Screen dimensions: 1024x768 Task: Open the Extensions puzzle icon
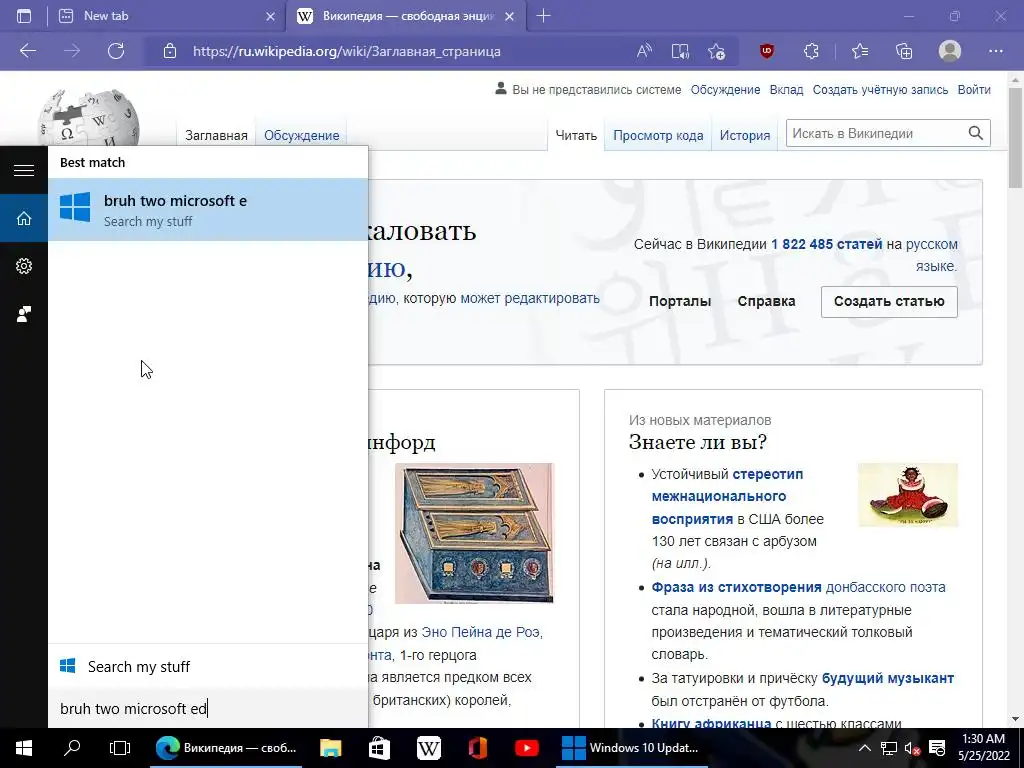[811, 51]
